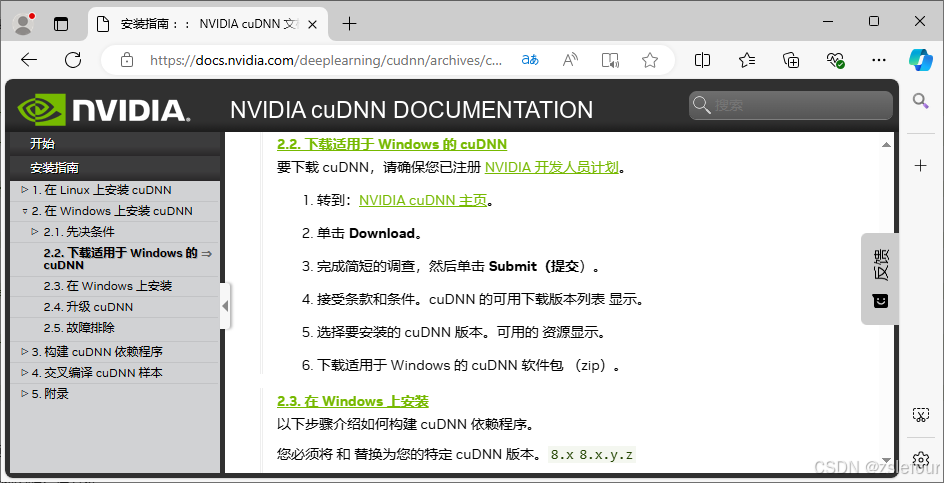Minimize the Edge window
This screenshot has height=483, width=944.
tap(828, 22)
